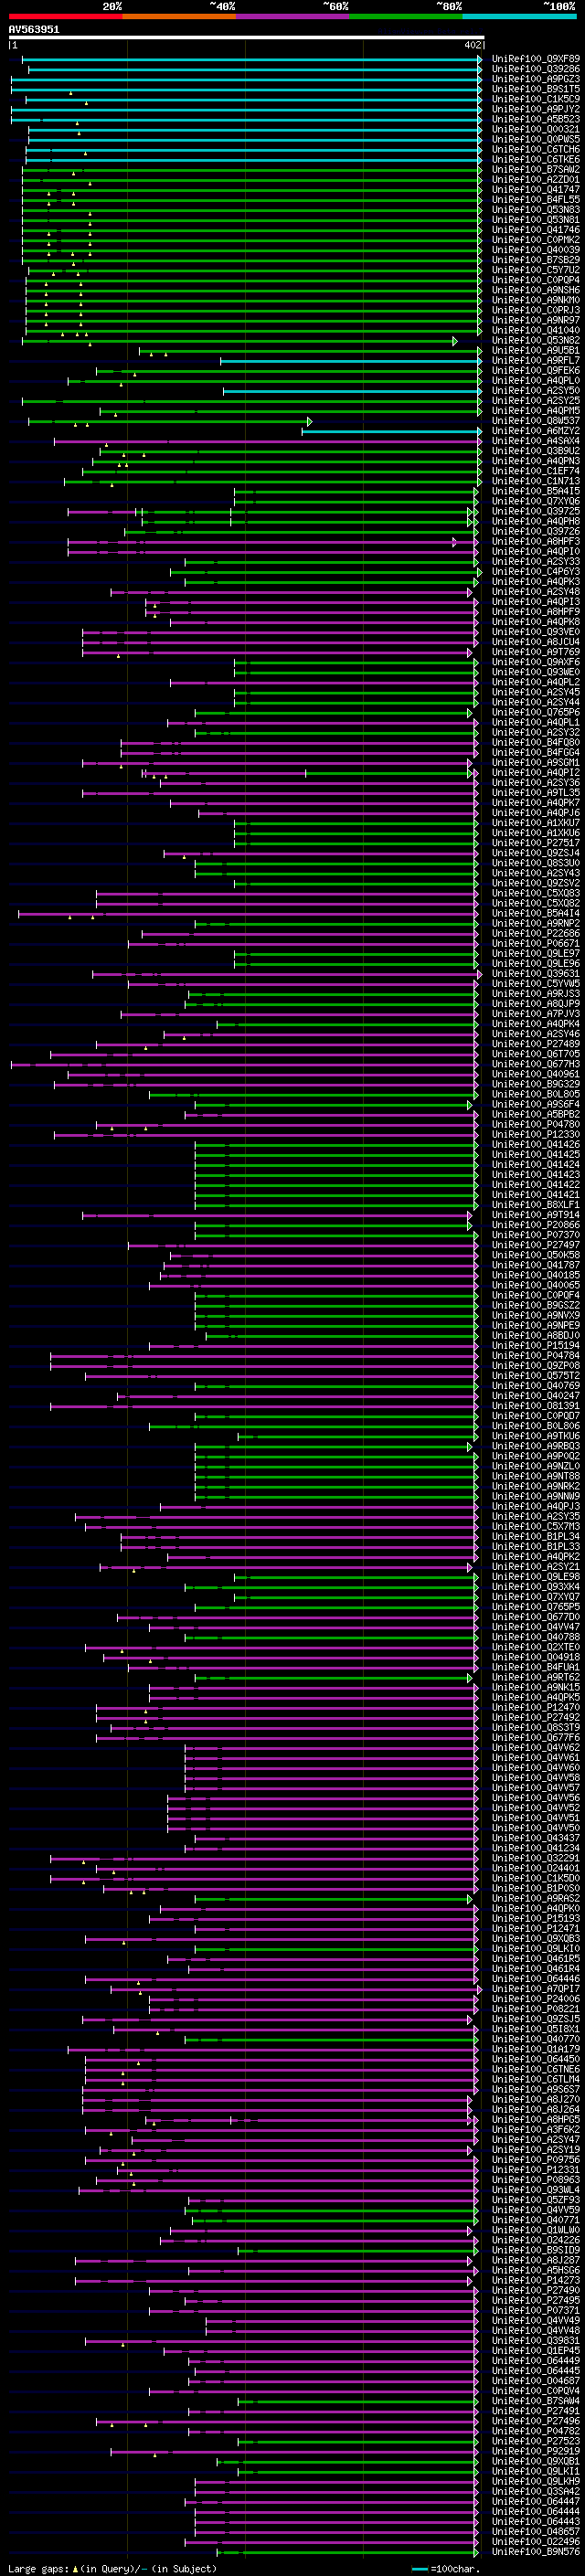Select label UniRef100_Q41747
The width and height of the screenshot is (585, 2576).
tap(535, 190)
